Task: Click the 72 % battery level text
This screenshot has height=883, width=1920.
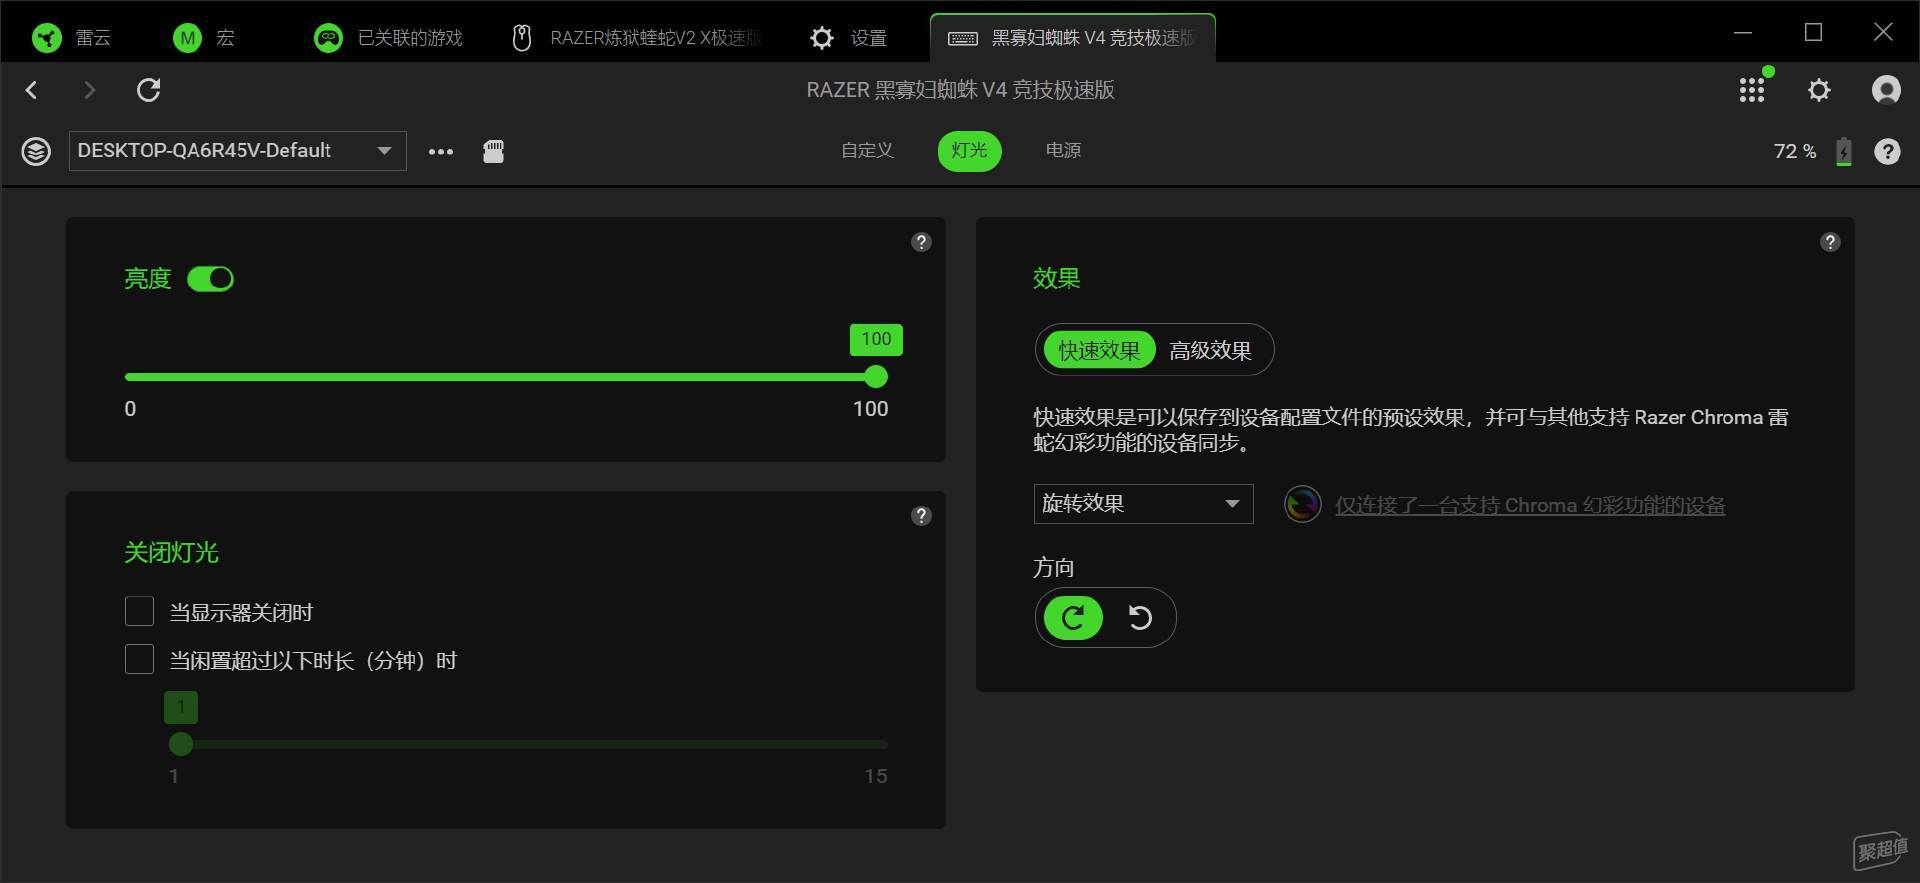Action: (1795, 151)
